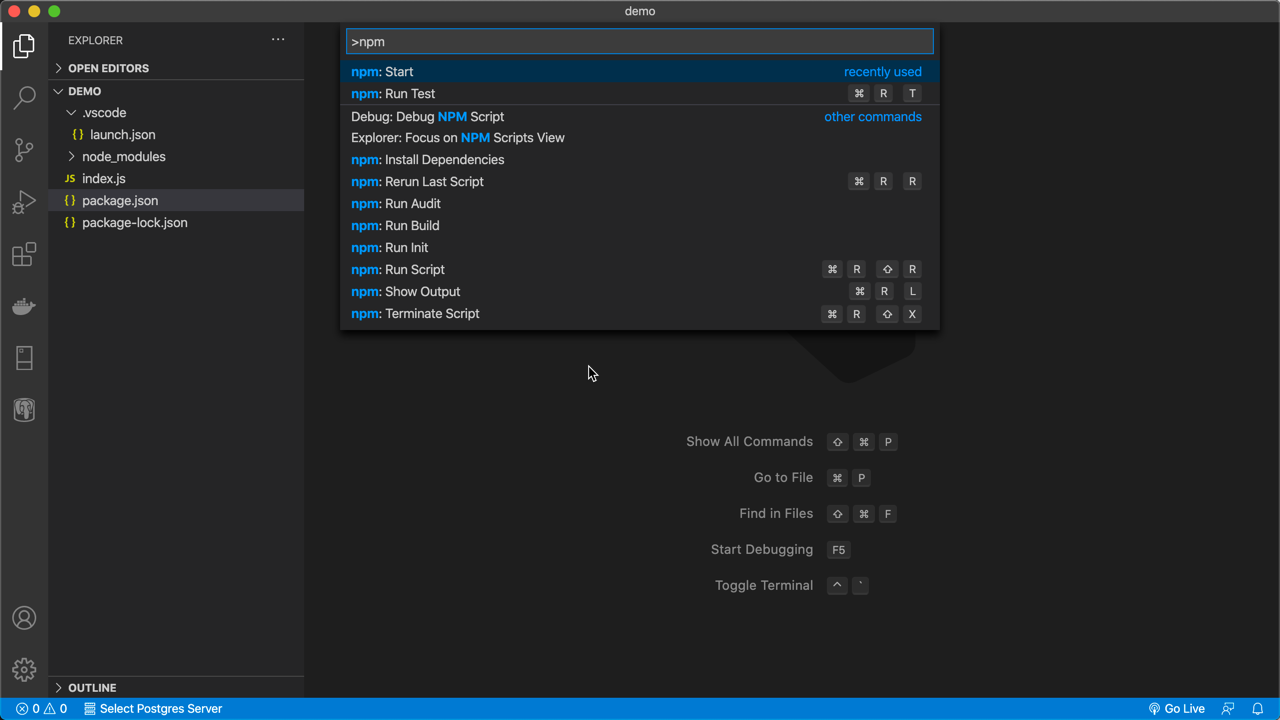Select package.json in the explorer
This screenshot has height=720, width=1280.
point(176,201)
